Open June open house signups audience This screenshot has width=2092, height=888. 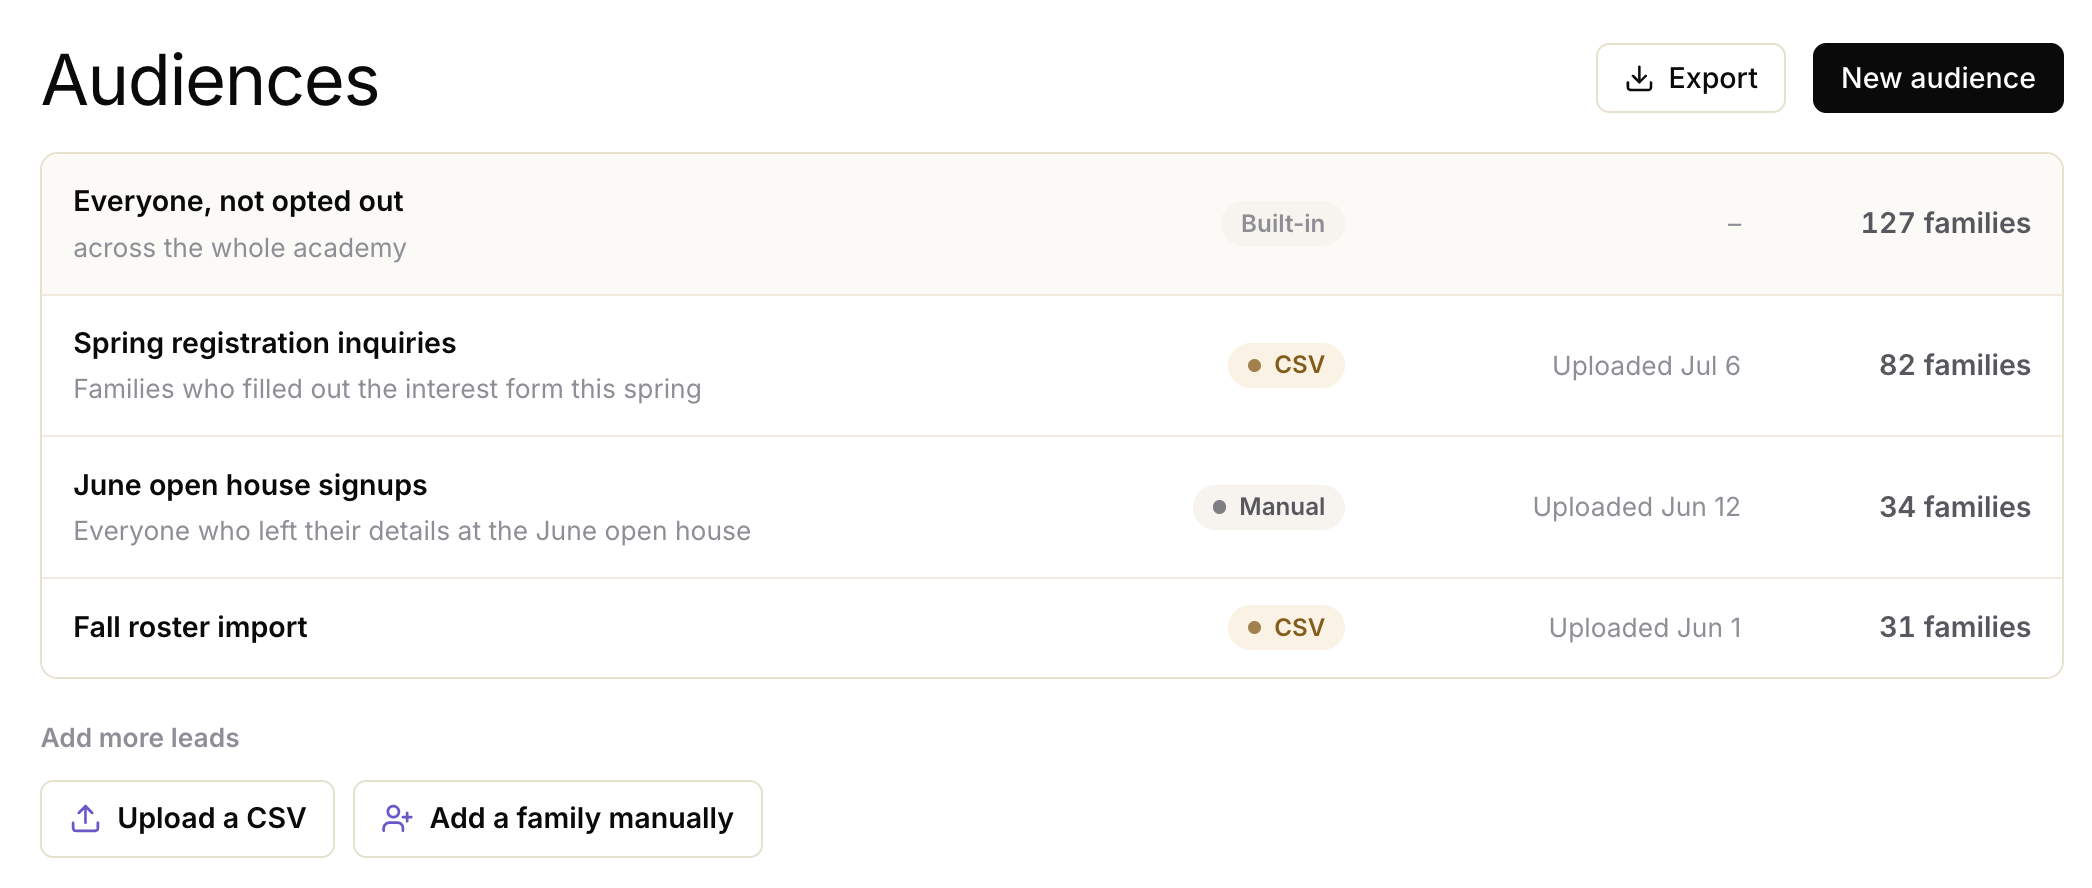[1052, 507]
